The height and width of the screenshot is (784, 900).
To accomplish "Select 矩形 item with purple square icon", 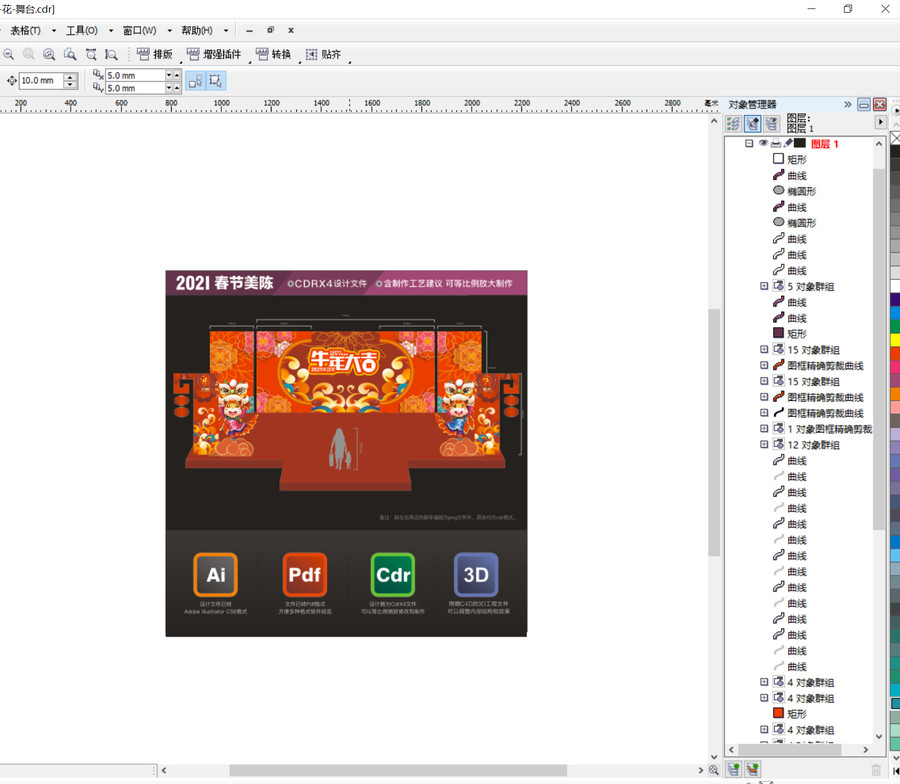I will pyautogui.click(x=797, y=334).
